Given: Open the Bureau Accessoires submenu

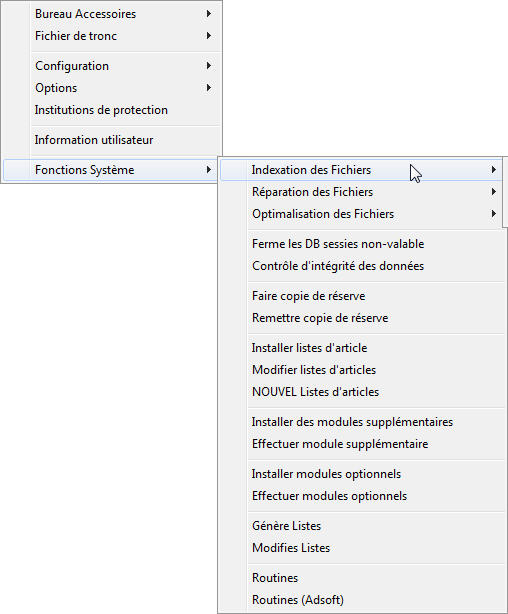Looking at the screenshot, I should click(x=112, y=14).
